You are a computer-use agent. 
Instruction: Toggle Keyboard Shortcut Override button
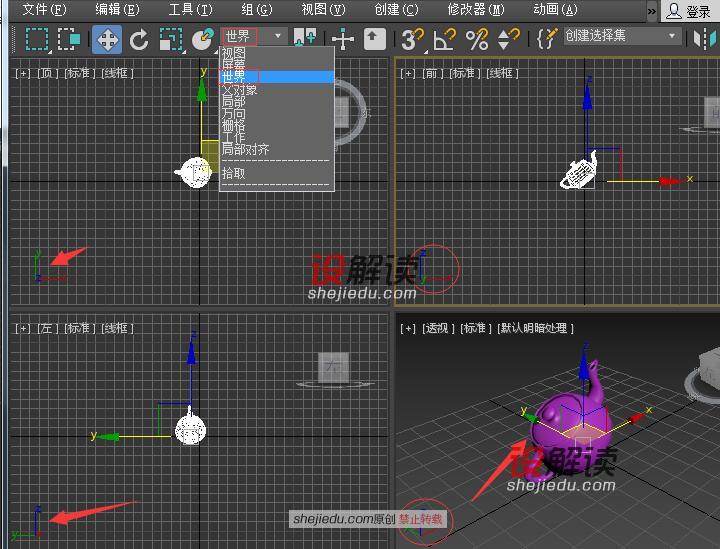pyautogui.click(x=375, y=39)
